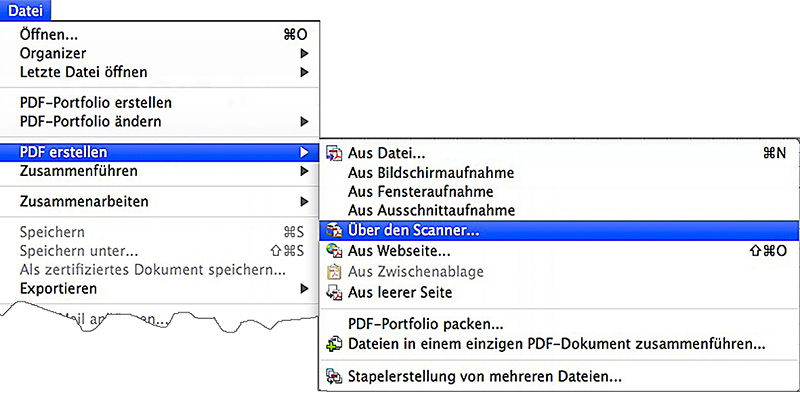Choose Öffnen... from the Datei menu

(x=50, y=34)
